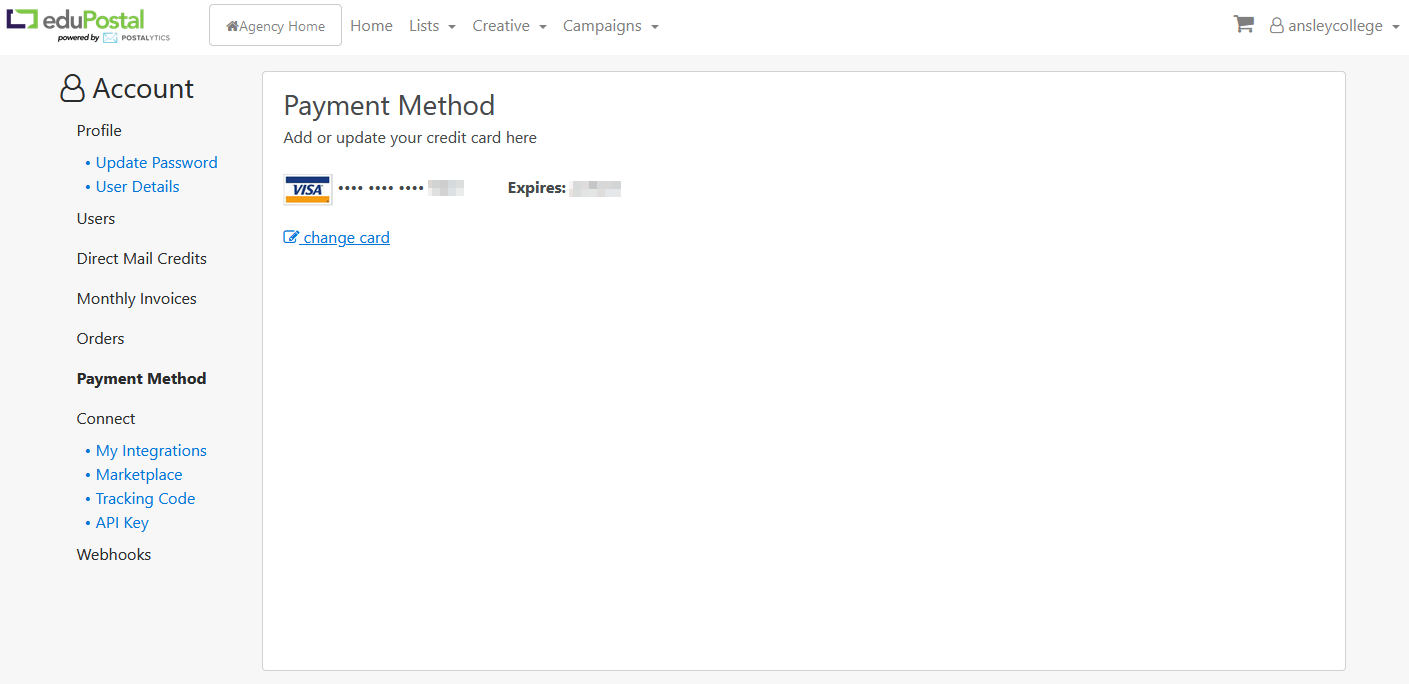
Task: Open the My Integrations link
Action: tap(151, 451)
